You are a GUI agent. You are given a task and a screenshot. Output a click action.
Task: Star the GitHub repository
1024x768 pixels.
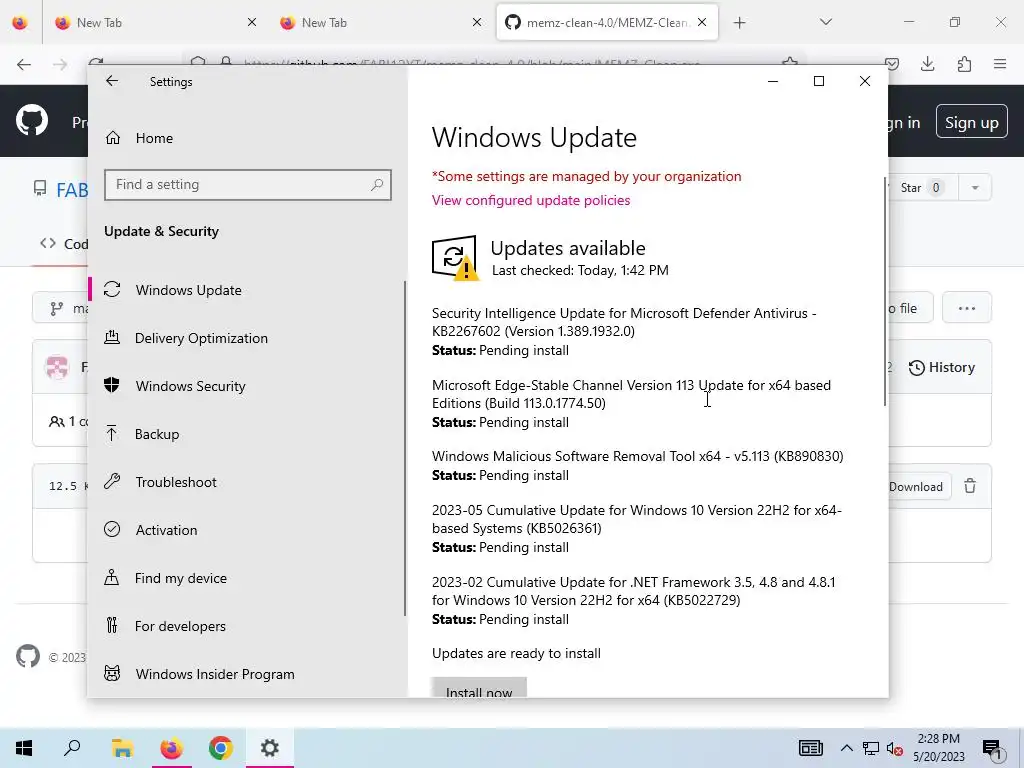[921, 187]
